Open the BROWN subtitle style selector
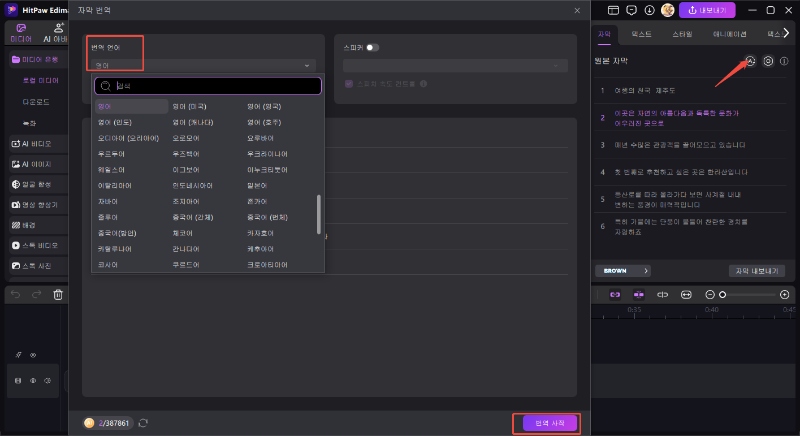Image resolution: width=800 pixels, height=436 pixels. pyautogui.click(x=623, y=271)
